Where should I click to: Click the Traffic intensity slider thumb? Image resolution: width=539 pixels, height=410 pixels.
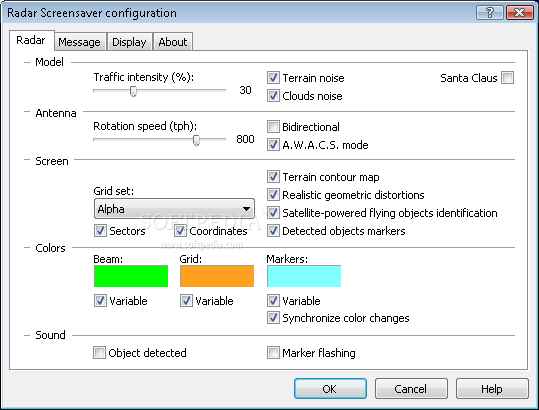pyautogui.click(x=133, y=91)
